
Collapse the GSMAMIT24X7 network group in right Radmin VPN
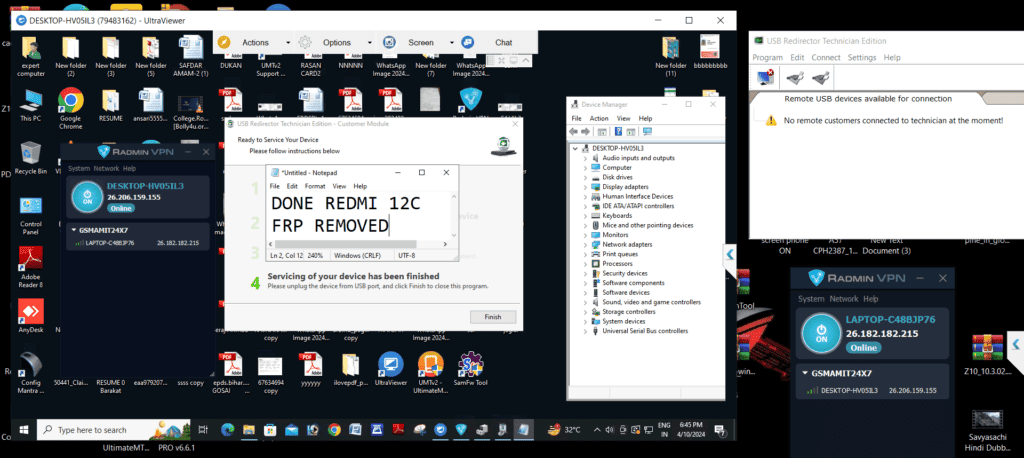(807, 374)
